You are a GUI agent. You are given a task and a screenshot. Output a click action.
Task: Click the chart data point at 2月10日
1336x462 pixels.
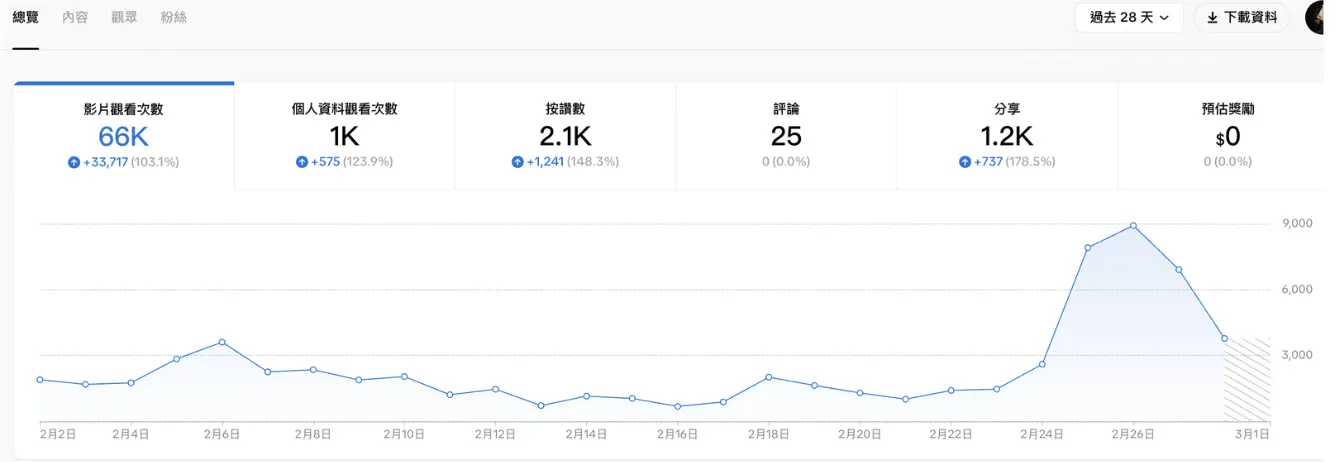tap(404, 377)
